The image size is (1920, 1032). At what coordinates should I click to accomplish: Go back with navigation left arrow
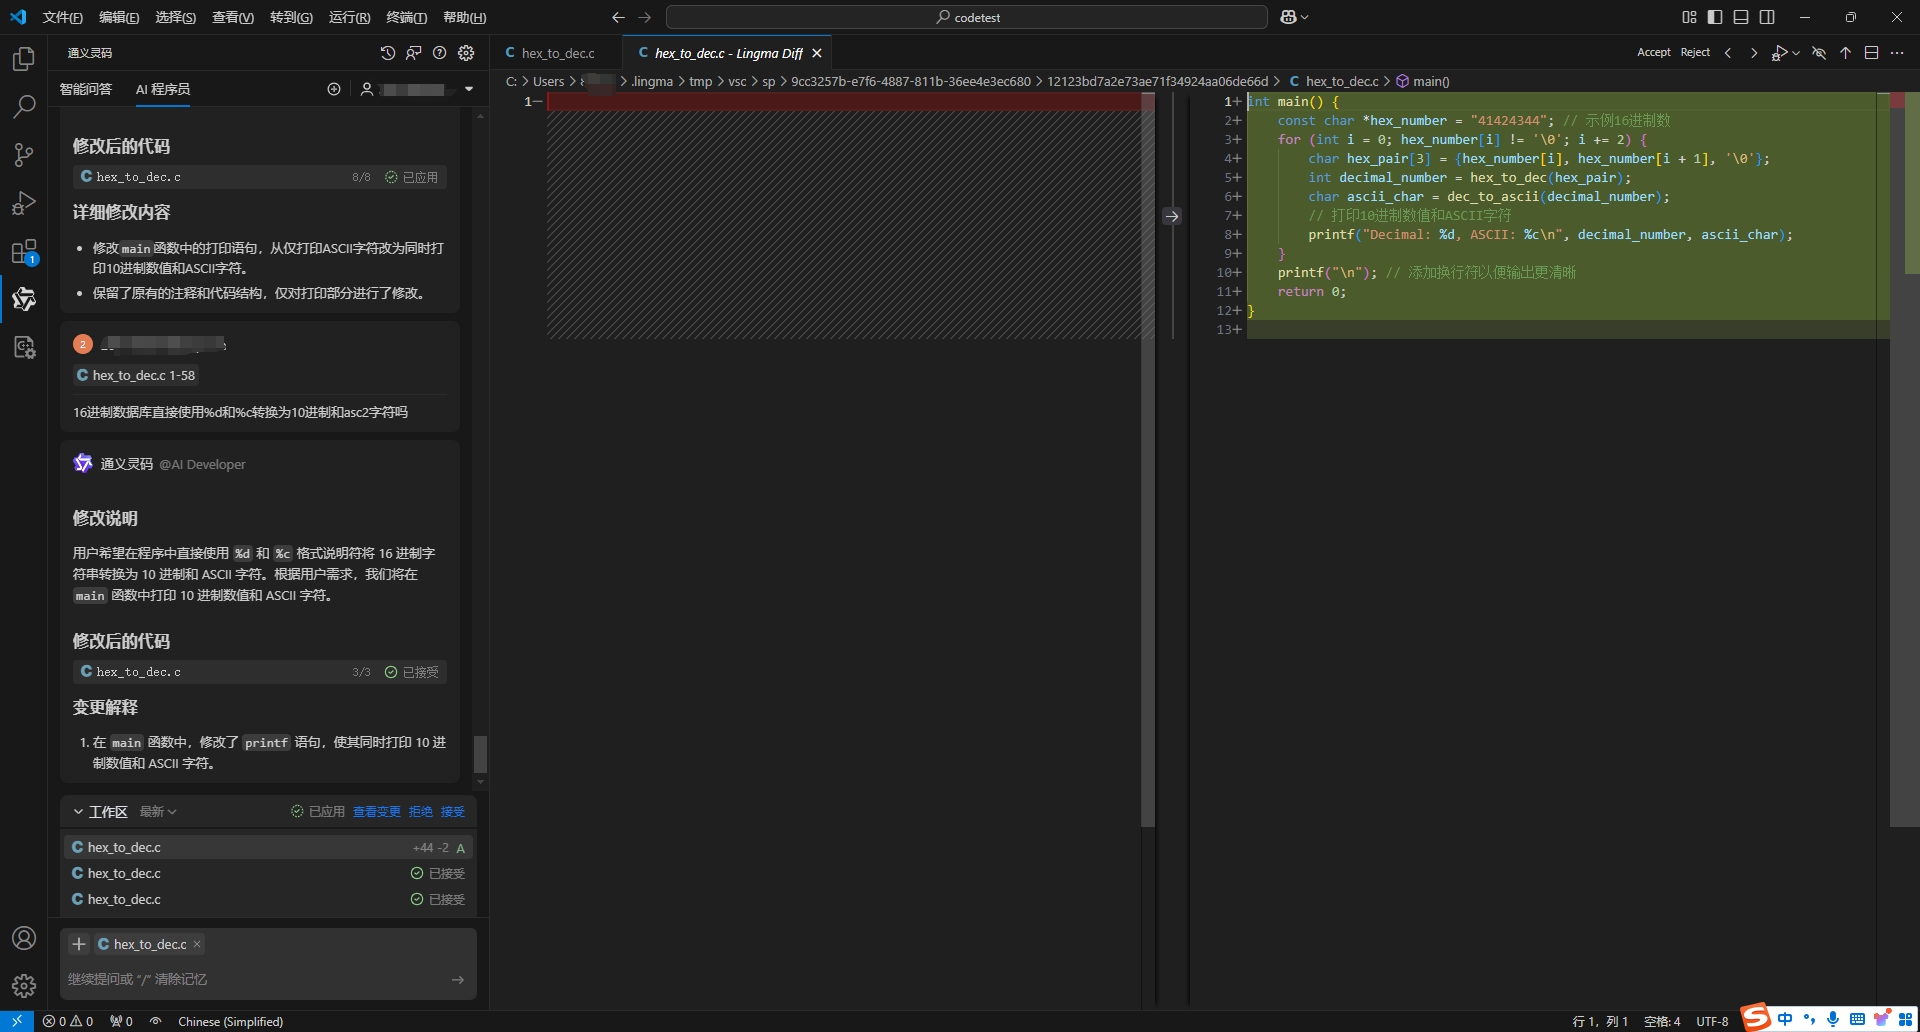pyautogui.click(x=618, y=17)
